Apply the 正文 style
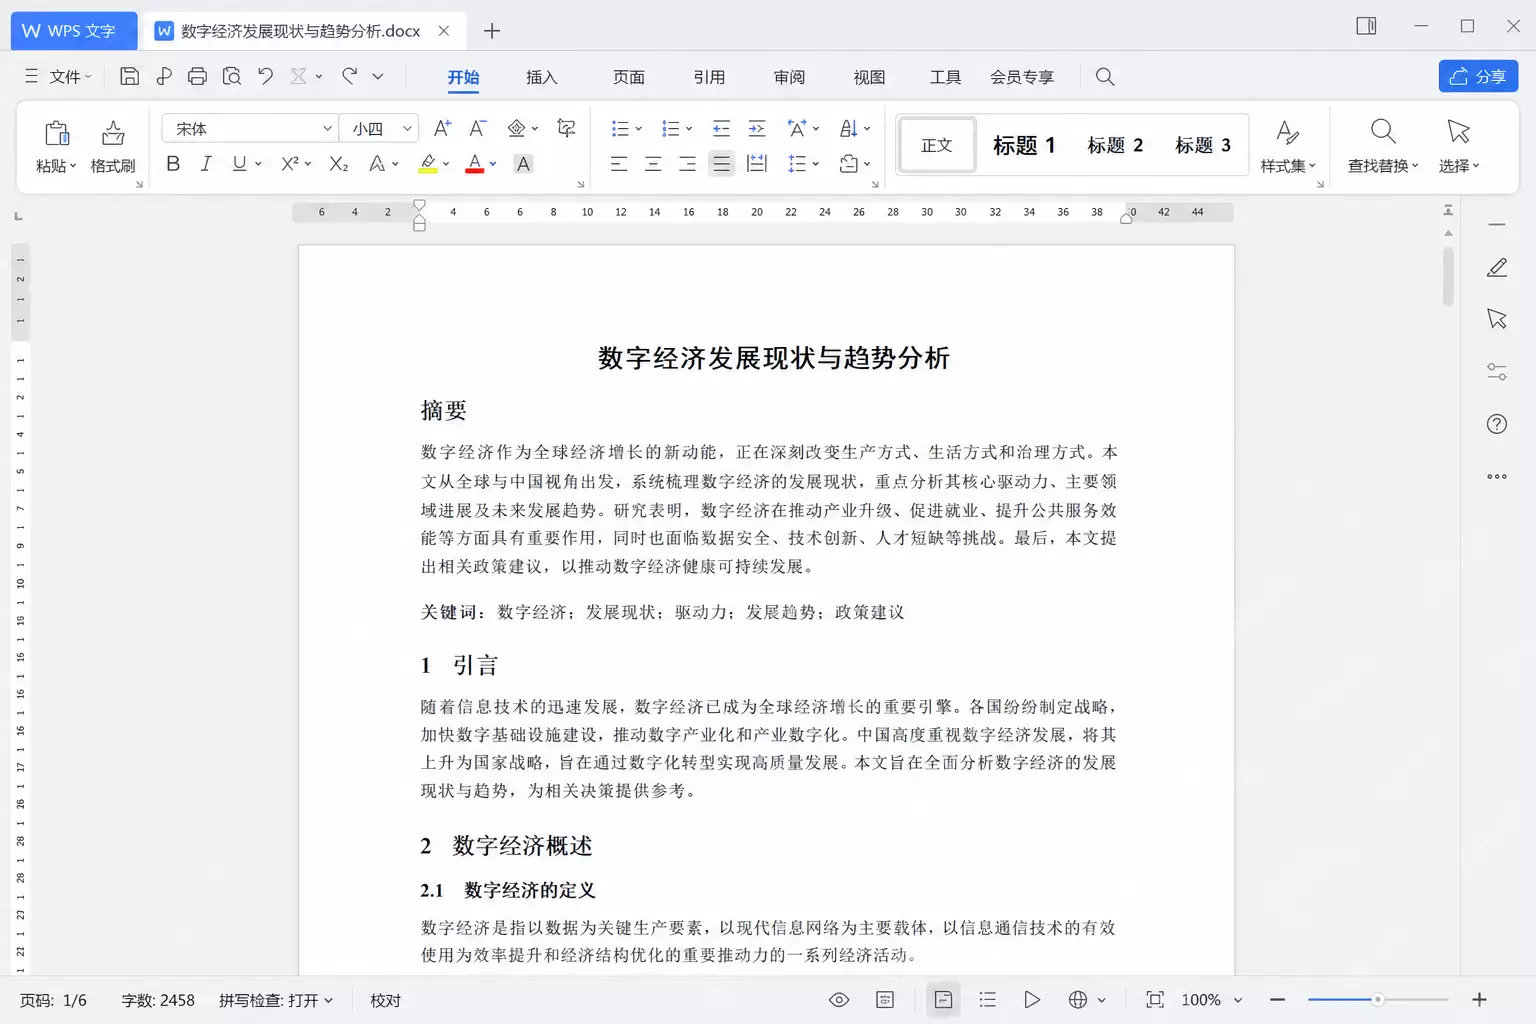The height and width of the screenshot is (1024, 1536). 937,145
